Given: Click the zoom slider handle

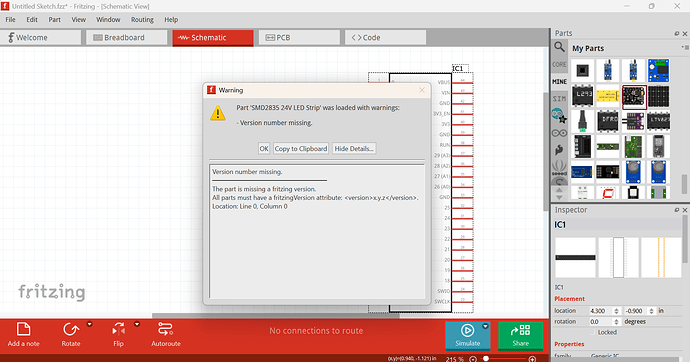Looking at the screenshot, I should click(486, 359).
